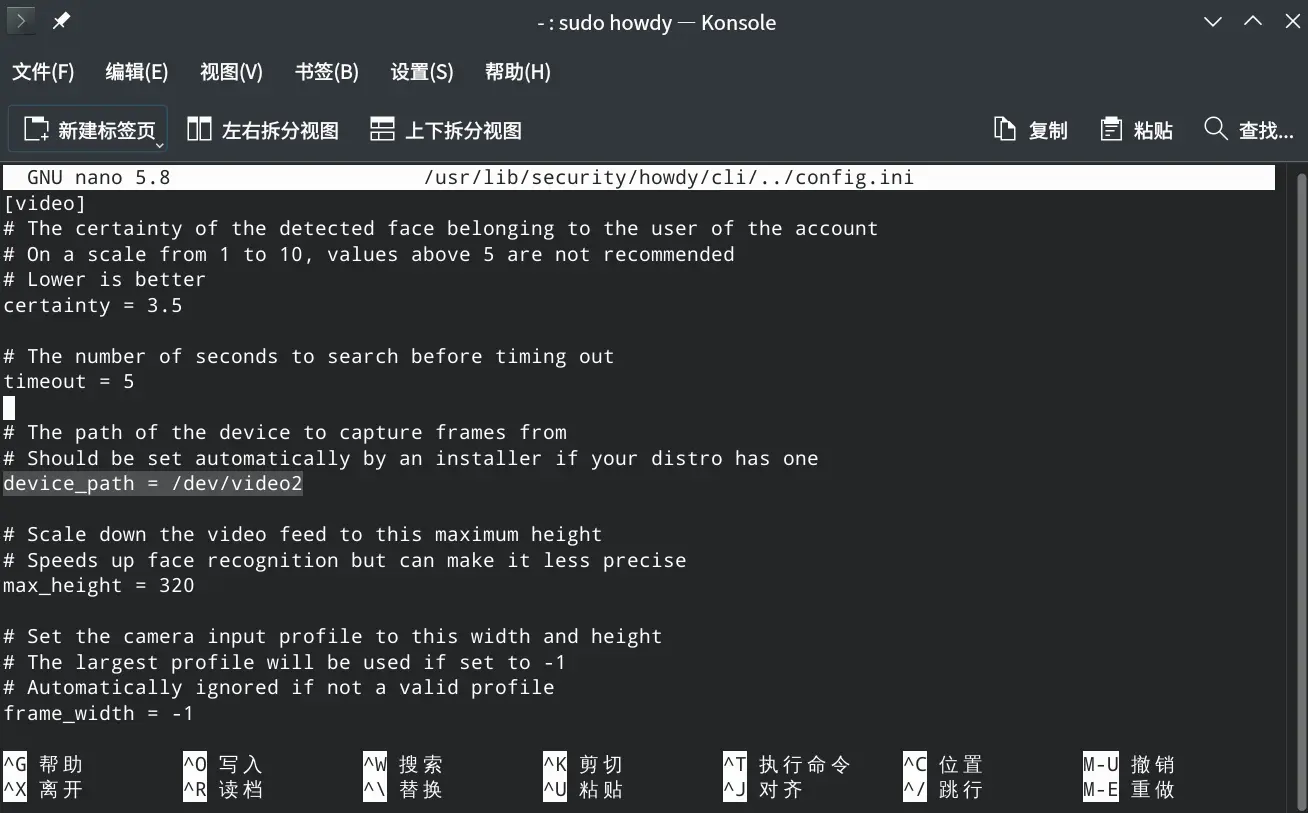
Task: Click the ^R 读档 read-file shortcut
Action: tap(223, 790)
